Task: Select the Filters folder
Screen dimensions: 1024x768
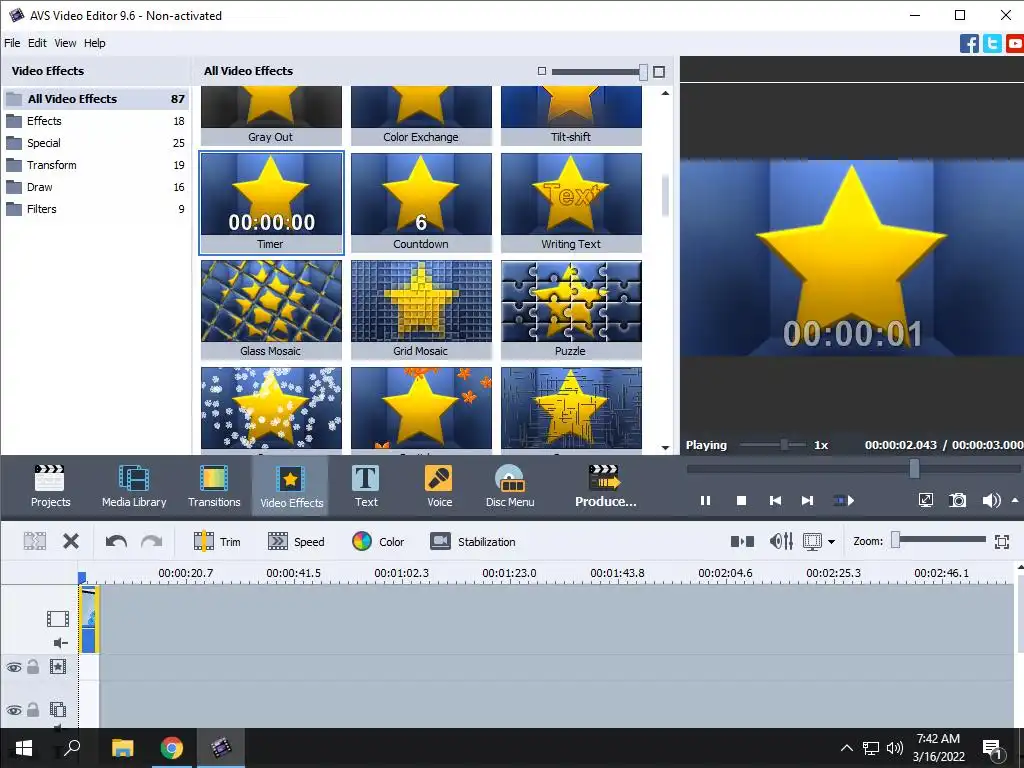Action: pos(96,209)
